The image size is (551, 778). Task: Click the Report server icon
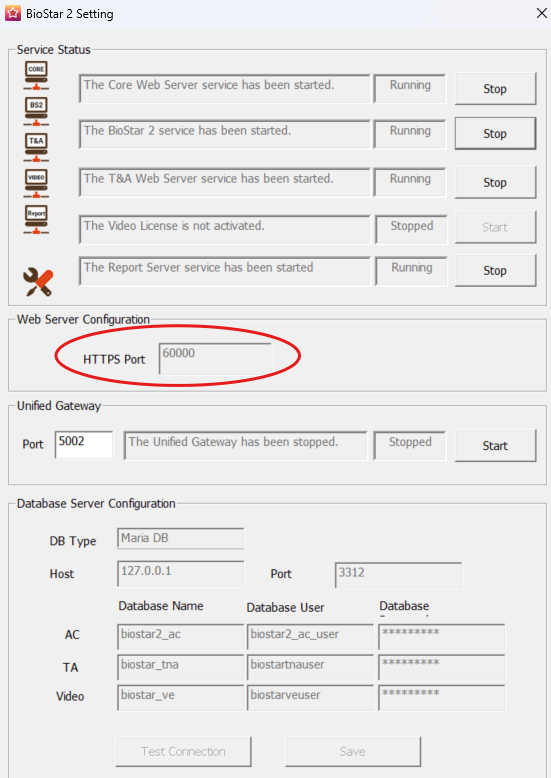pos(36,219)
